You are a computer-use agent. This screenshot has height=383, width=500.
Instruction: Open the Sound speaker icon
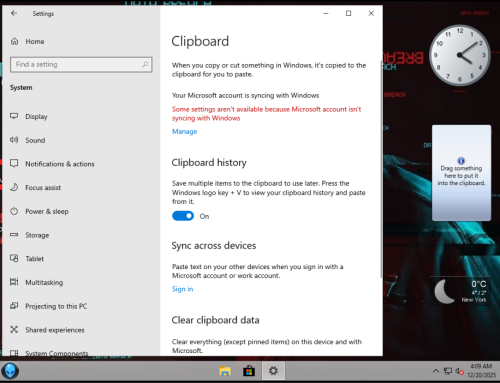pos(14,140)
